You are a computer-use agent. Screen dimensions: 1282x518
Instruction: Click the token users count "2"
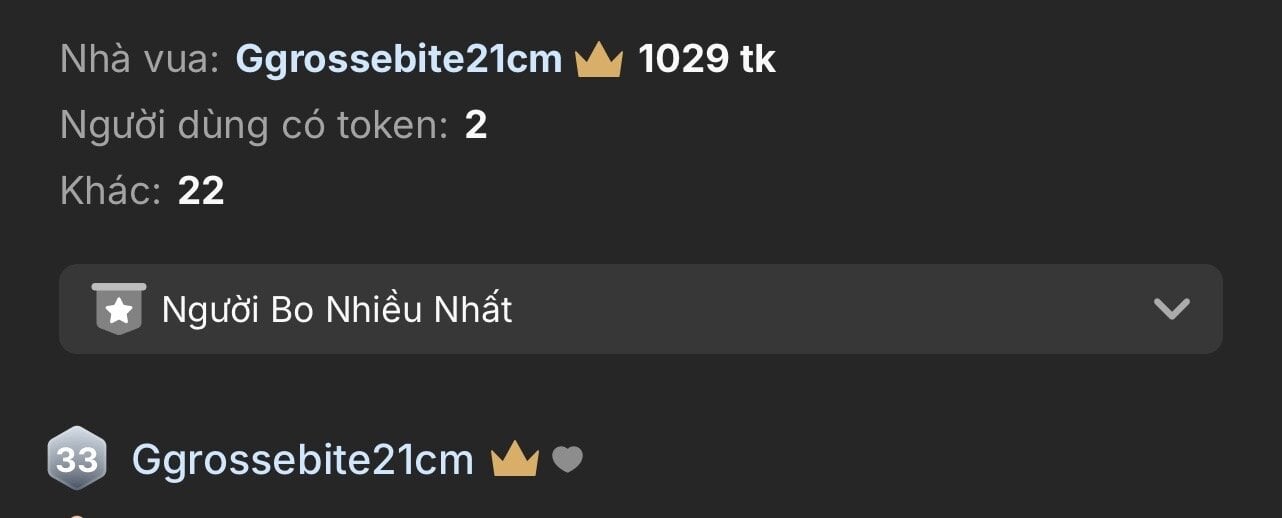click(x=476, y=126)
